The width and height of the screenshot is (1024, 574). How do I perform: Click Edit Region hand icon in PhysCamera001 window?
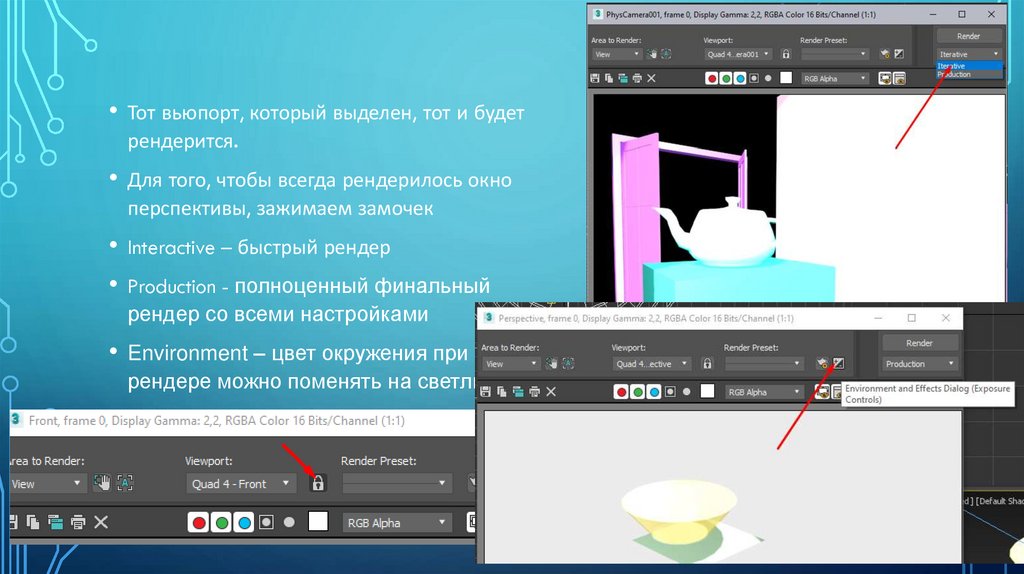(x=652, y=54)
